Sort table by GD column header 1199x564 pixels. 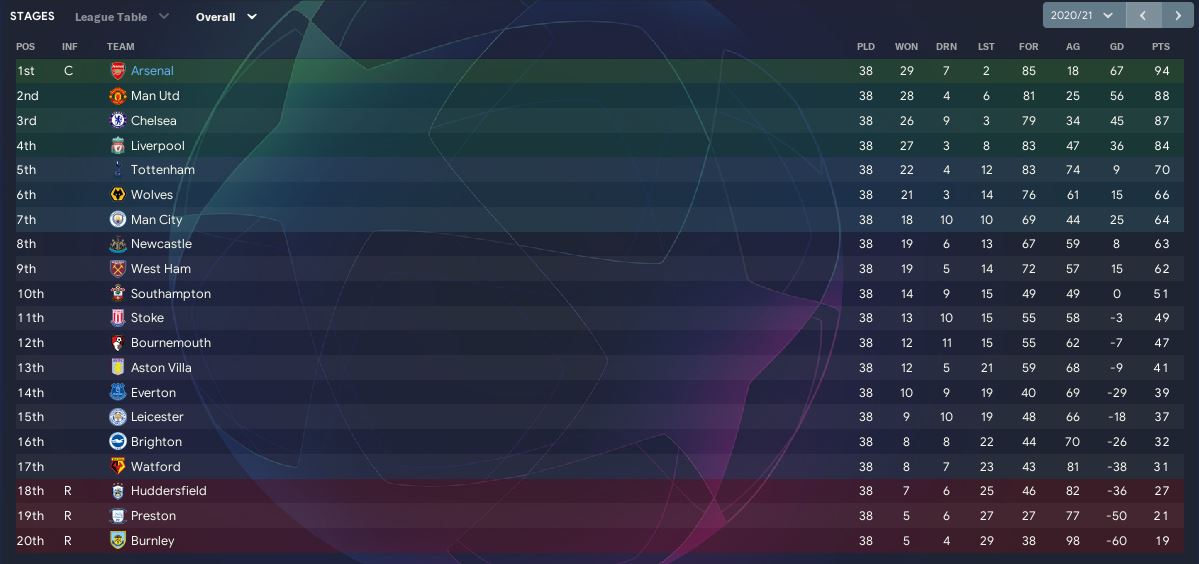[x=1116, y=47]
